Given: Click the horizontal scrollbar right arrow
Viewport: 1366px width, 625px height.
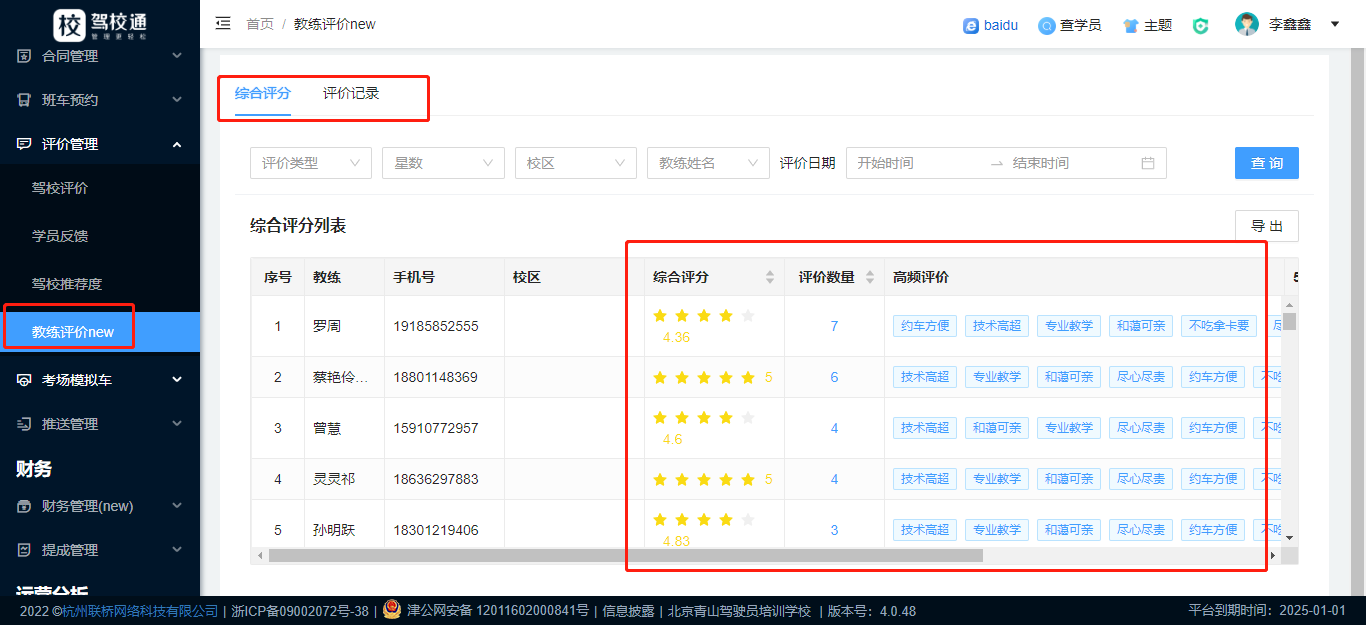Looking at the screenshot, I should 1273,555.
